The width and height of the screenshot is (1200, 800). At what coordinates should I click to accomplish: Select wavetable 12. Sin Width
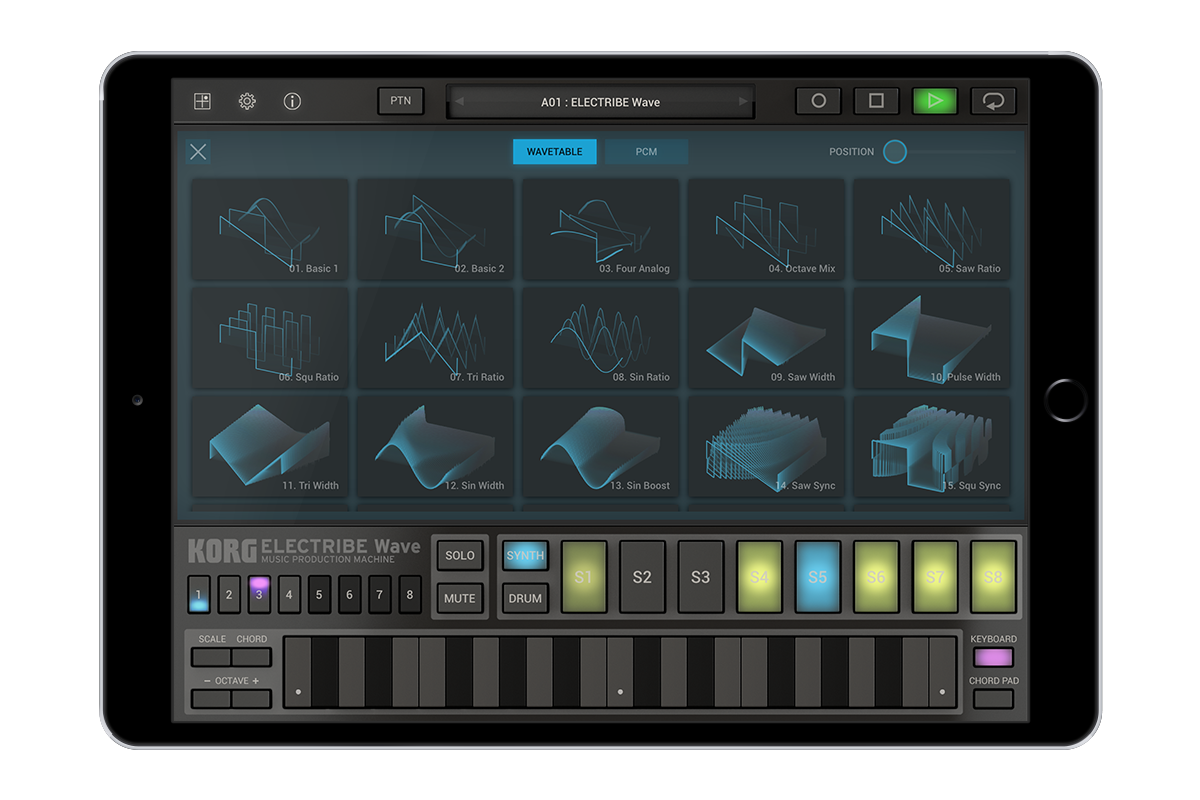(435, 446)
